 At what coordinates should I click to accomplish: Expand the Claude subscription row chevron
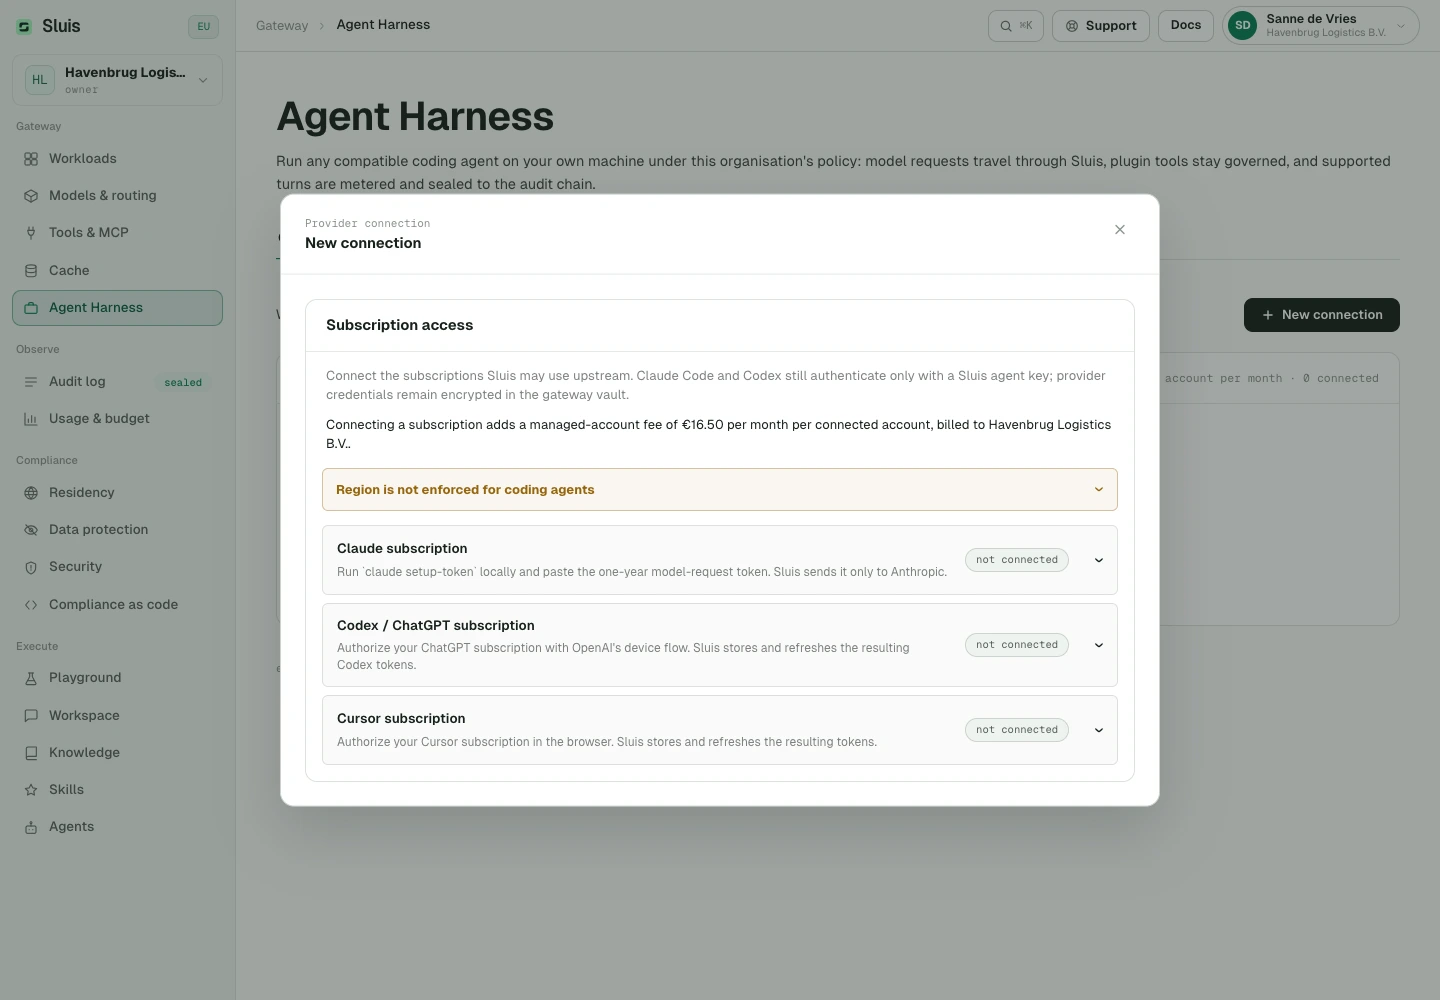pyautogui.click(x=1099, y=560)
